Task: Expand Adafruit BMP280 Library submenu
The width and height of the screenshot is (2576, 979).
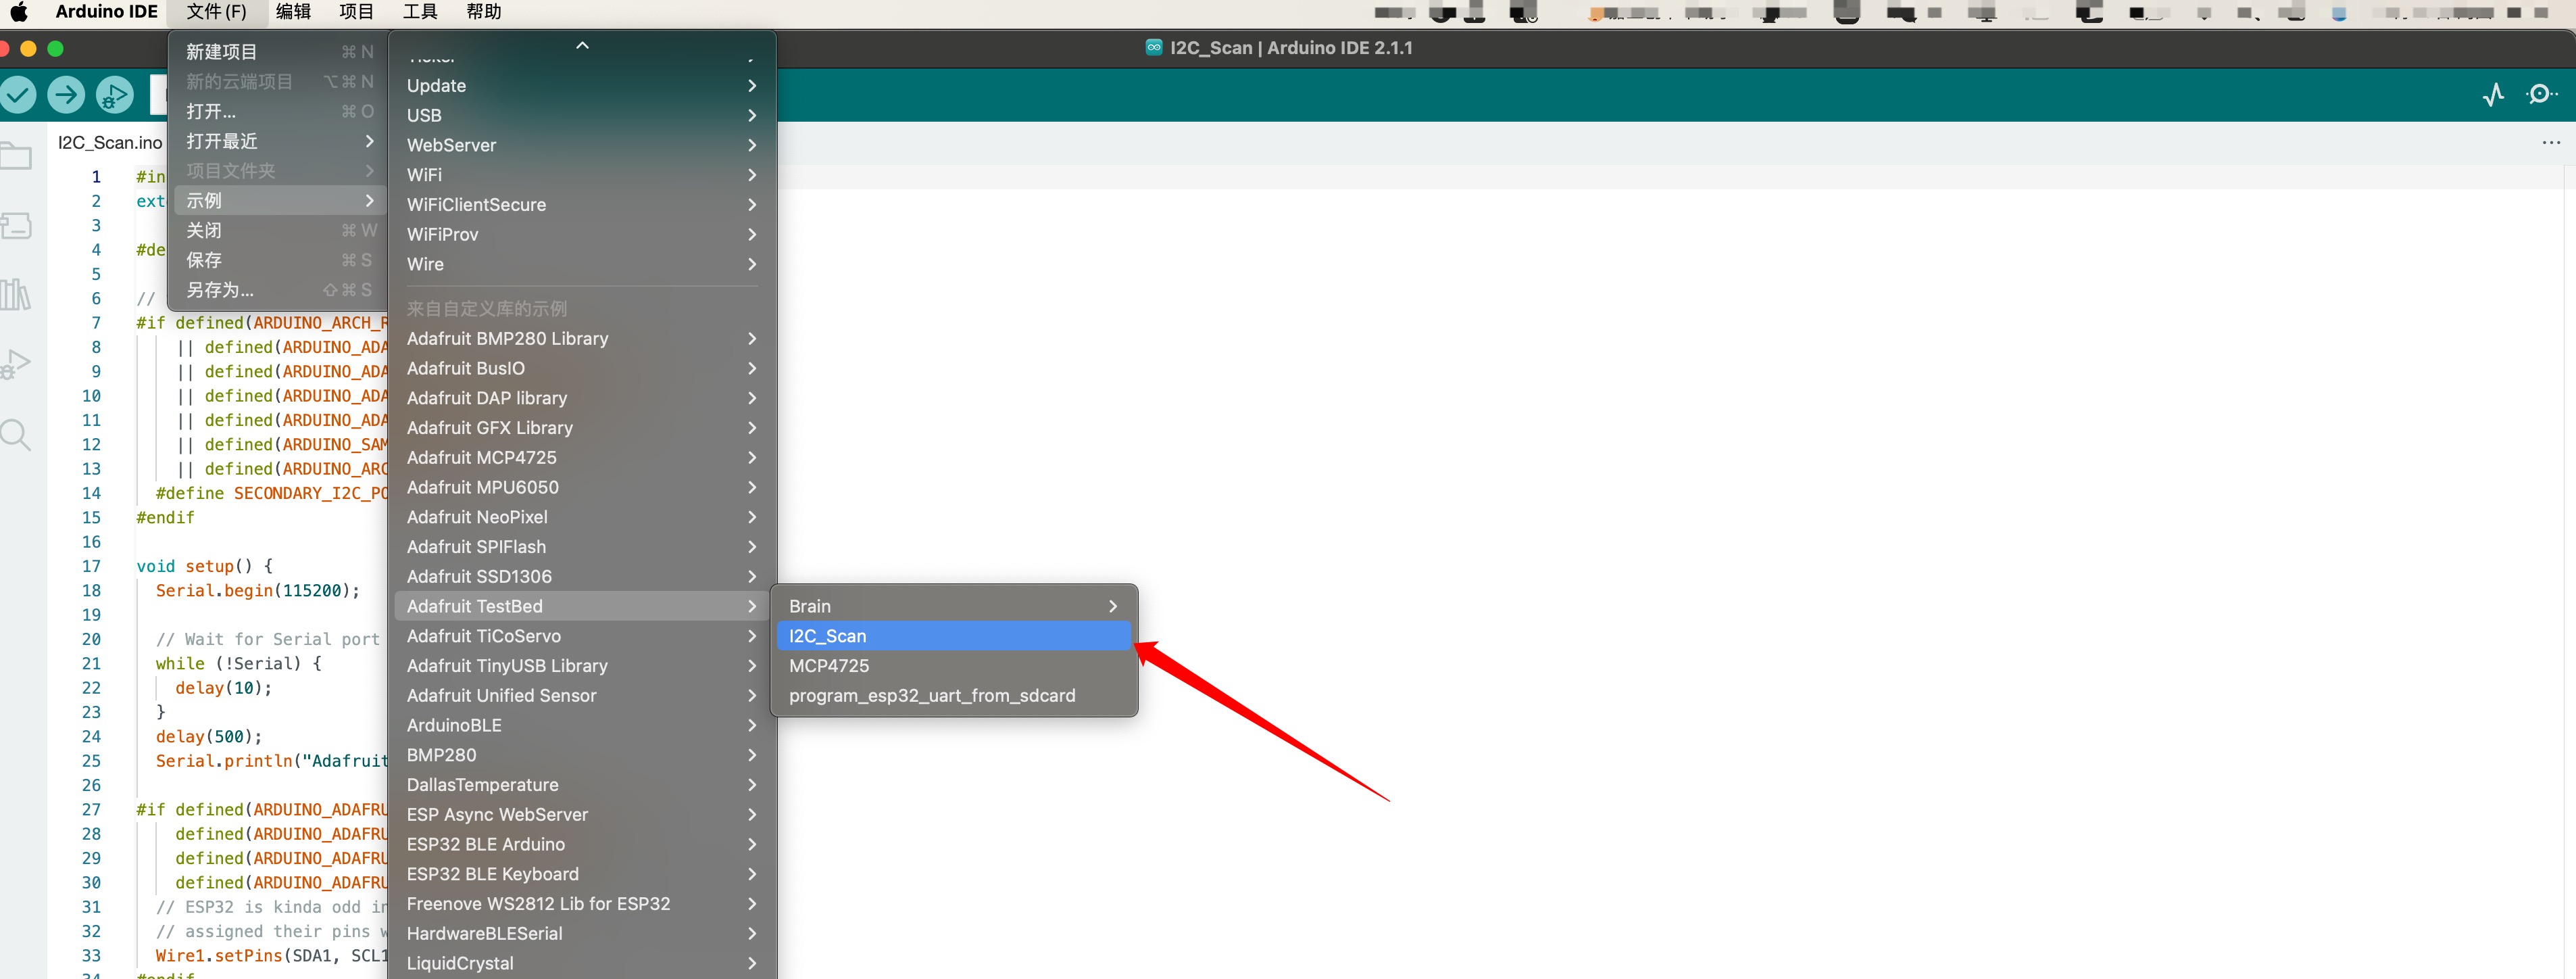Action: pyautogui.click(x=582, y=339)
